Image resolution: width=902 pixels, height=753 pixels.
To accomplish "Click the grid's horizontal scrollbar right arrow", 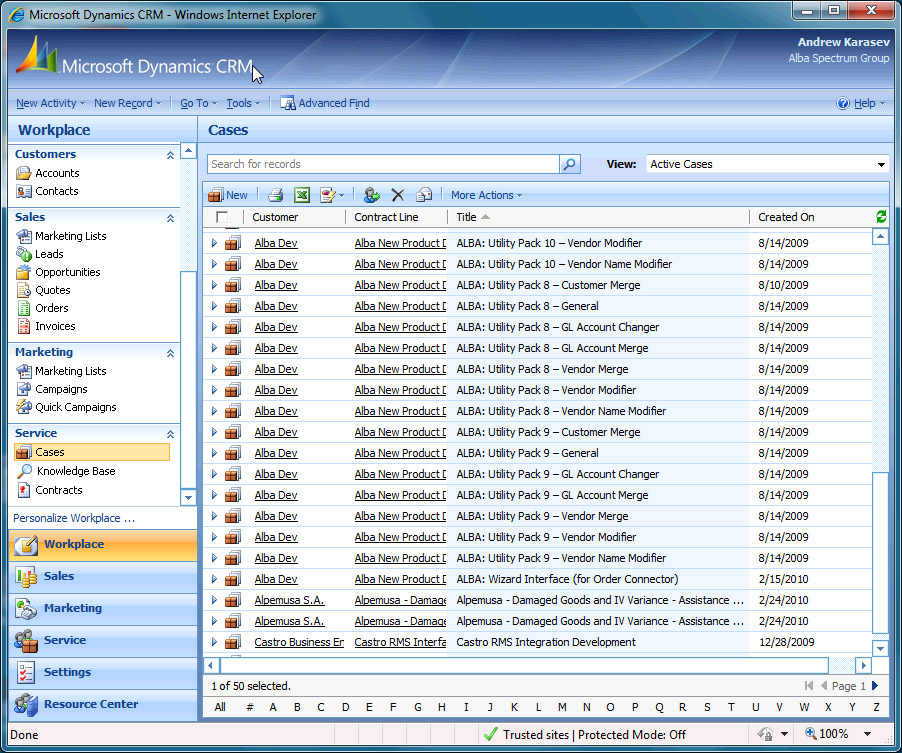I will (x=863, y=666).
